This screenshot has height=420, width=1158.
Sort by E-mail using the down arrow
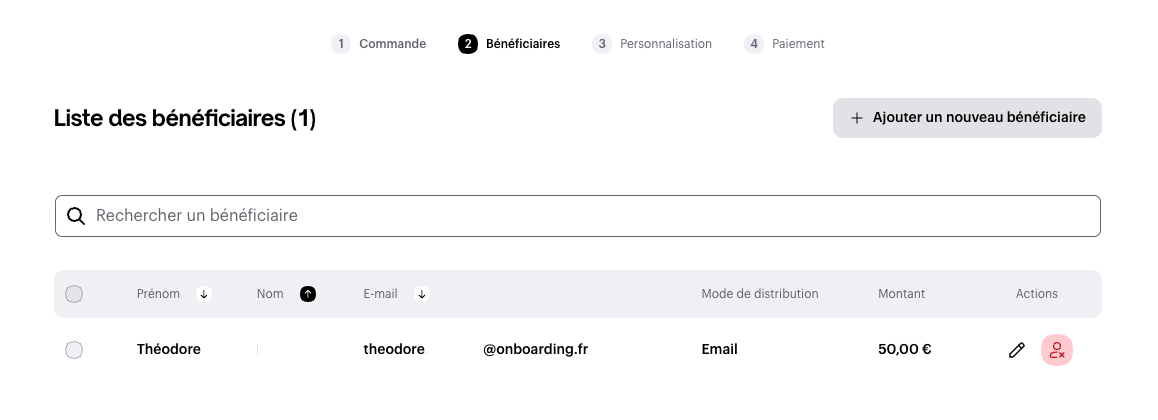422,294
